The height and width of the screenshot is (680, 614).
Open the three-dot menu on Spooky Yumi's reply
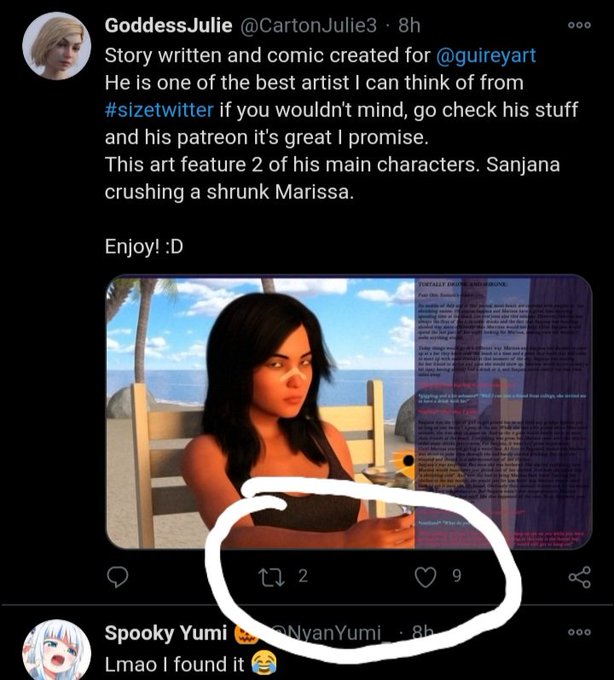(579, 632)
